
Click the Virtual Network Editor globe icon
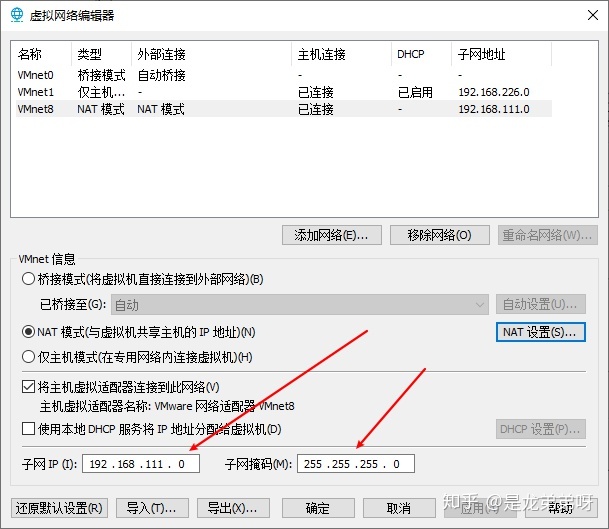click(x=17, y=14)
